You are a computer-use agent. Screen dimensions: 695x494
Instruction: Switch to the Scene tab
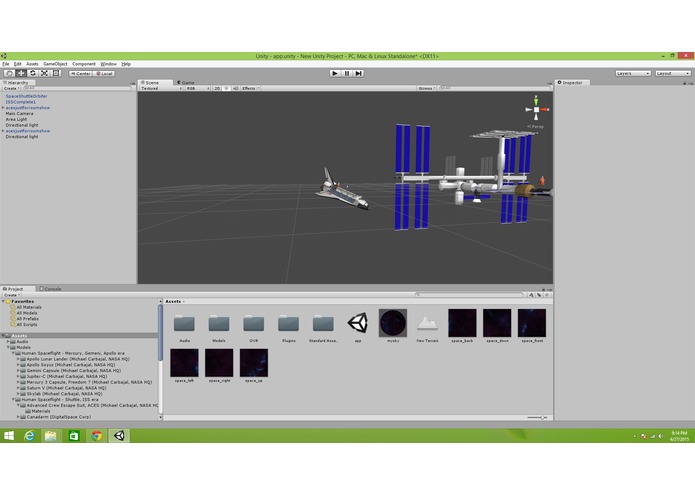(155, 82)
